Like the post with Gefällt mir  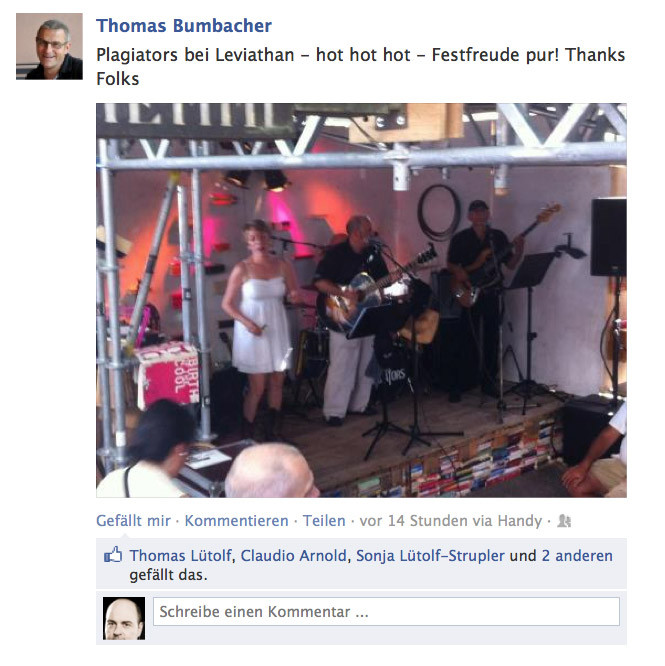tap(133, 521)
